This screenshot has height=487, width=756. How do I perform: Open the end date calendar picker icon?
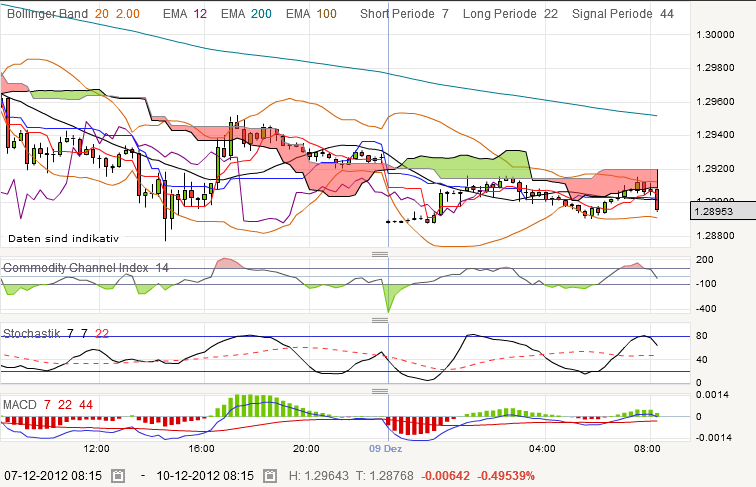(x=270, y=476)
